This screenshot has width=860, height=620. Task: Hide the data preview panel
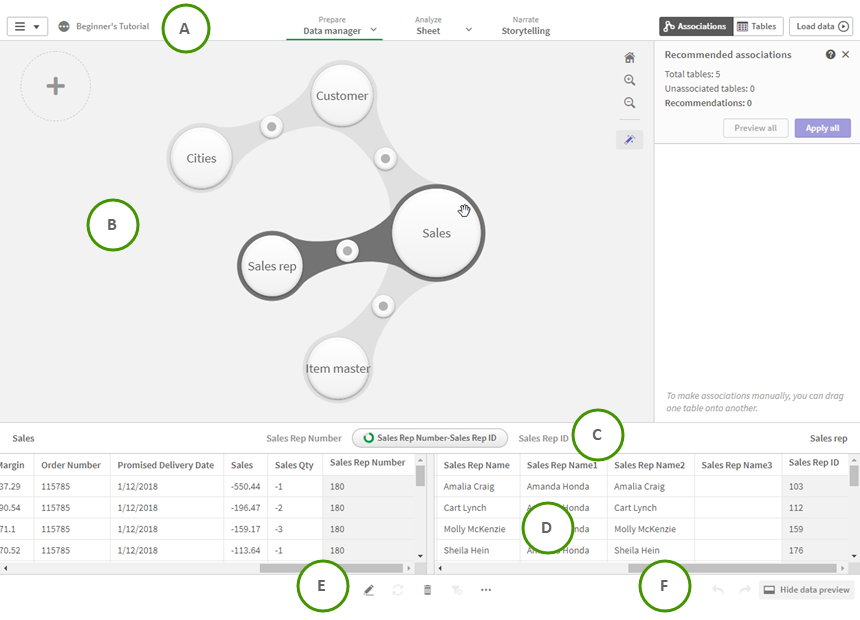click(x=806, y=590)
